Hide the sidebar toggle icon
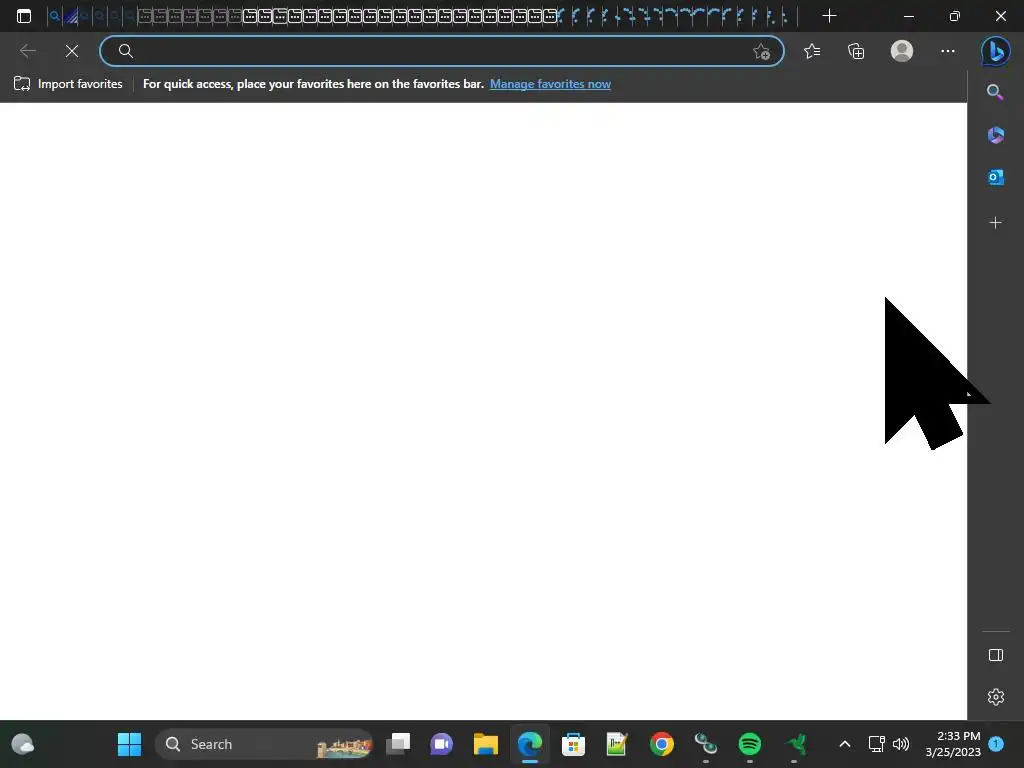 (995, 655)
